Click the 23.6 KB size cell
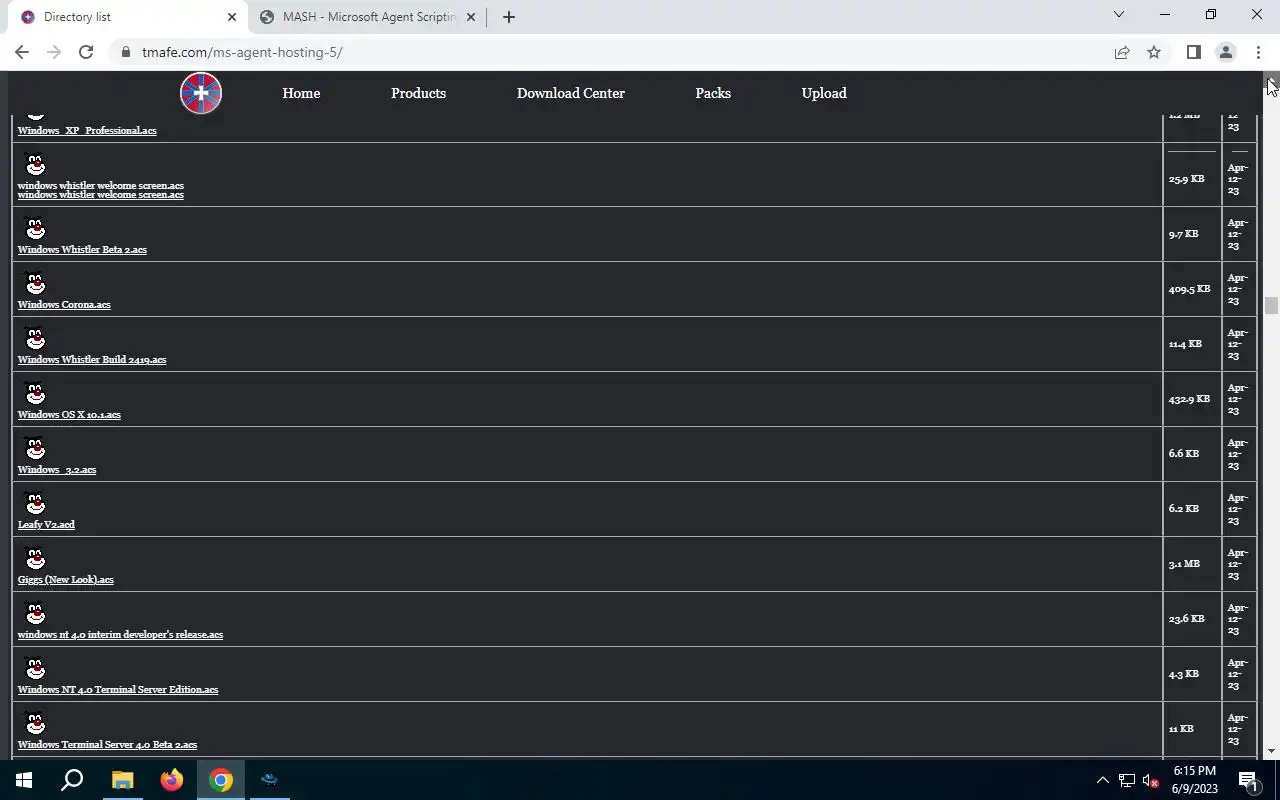This screenshot has width=1280, height=800. (1192, 619)
